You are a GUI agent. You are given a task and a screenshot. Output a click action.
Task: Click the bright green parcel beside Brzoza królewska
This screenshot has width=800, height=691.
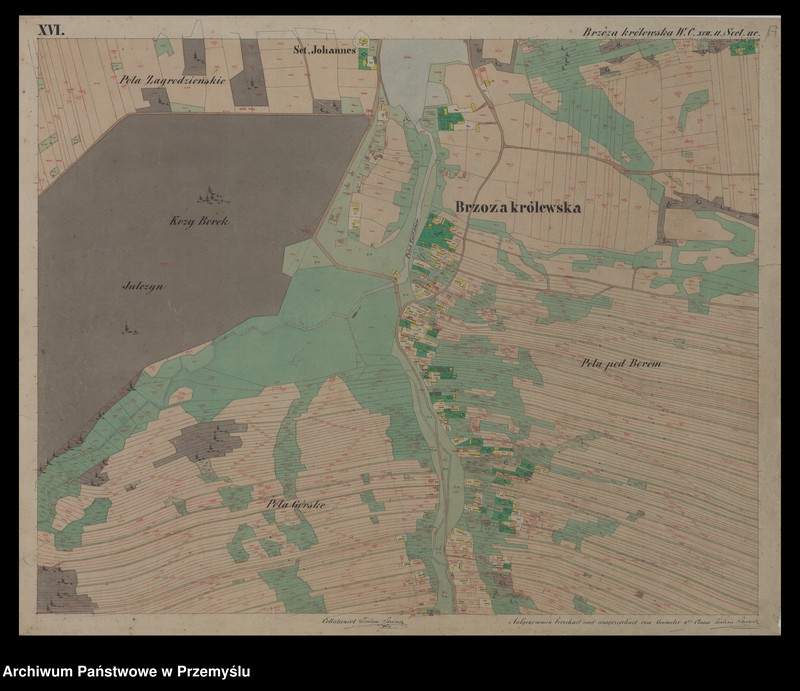(x=436, y=232)
